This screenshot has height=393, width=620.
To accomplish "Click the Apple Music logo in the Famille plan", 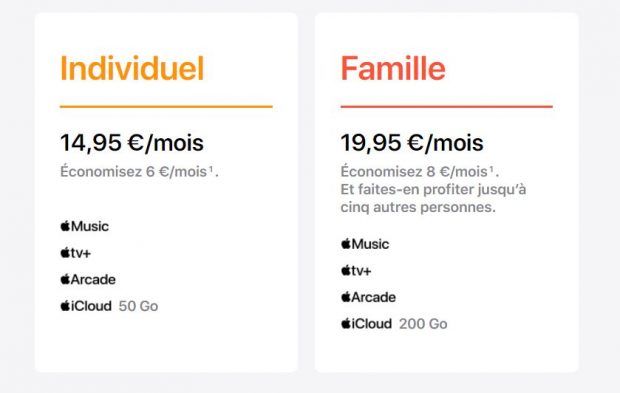I will click(365, 244).
